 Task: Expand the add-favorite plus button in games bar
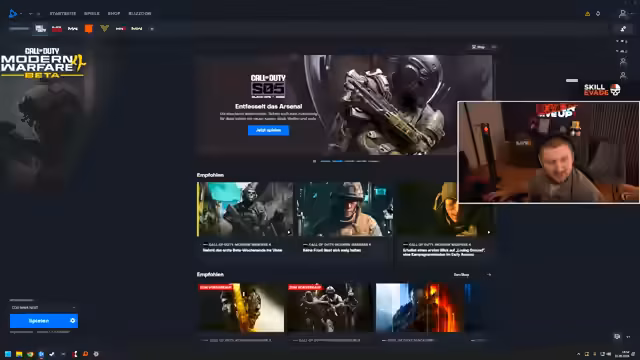pos(152,29)
